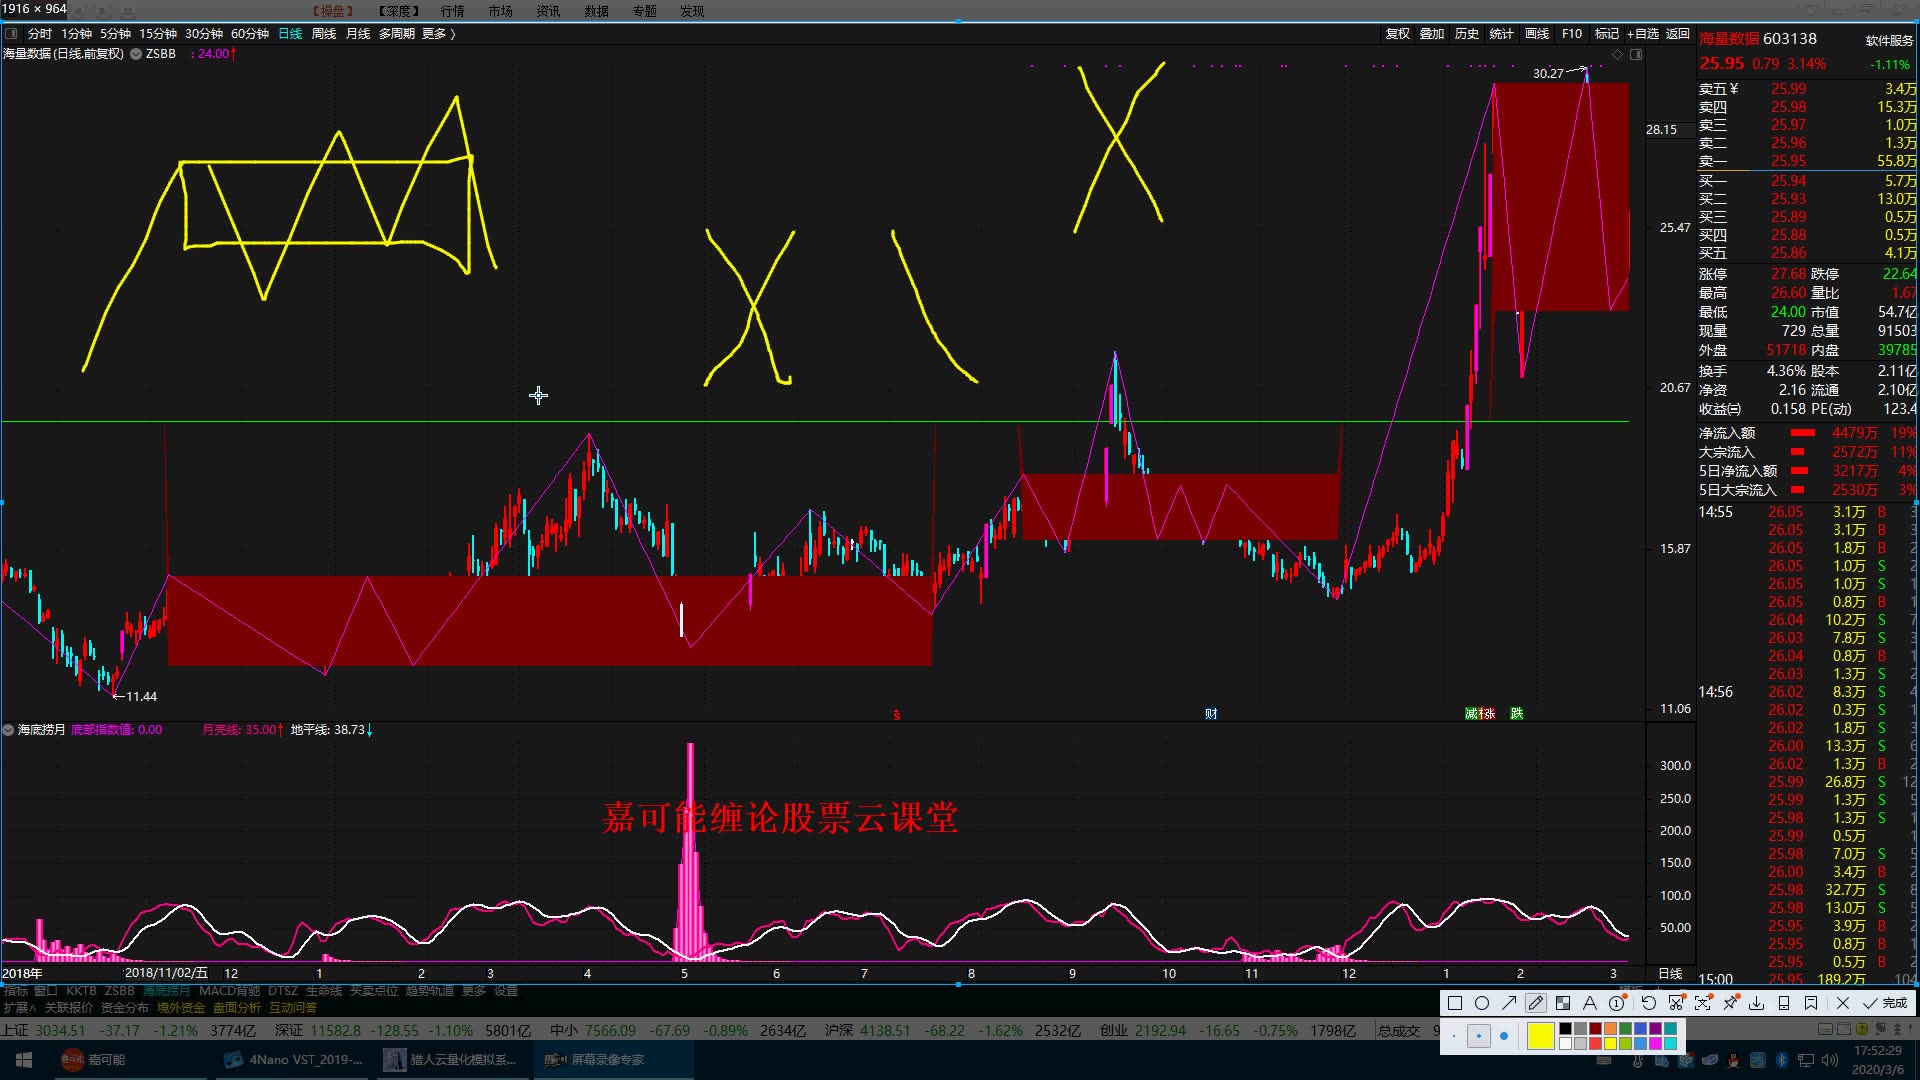
Task: Open the 资讯 top menu
Action: (549, 11)
